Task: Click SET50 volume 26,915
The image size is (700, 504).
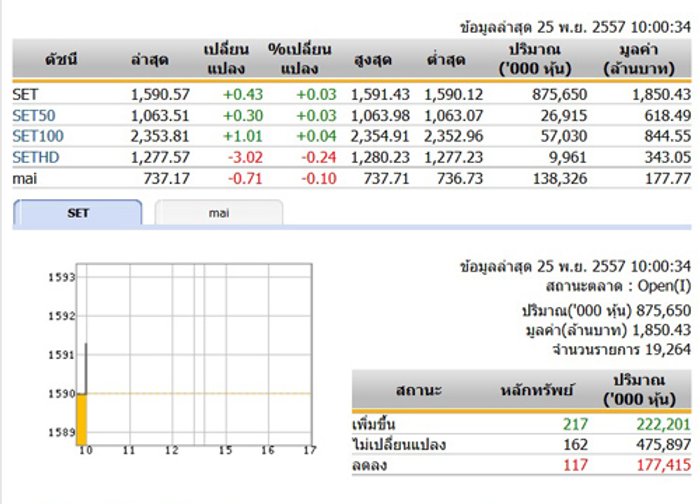Action: tap(564, 116)
